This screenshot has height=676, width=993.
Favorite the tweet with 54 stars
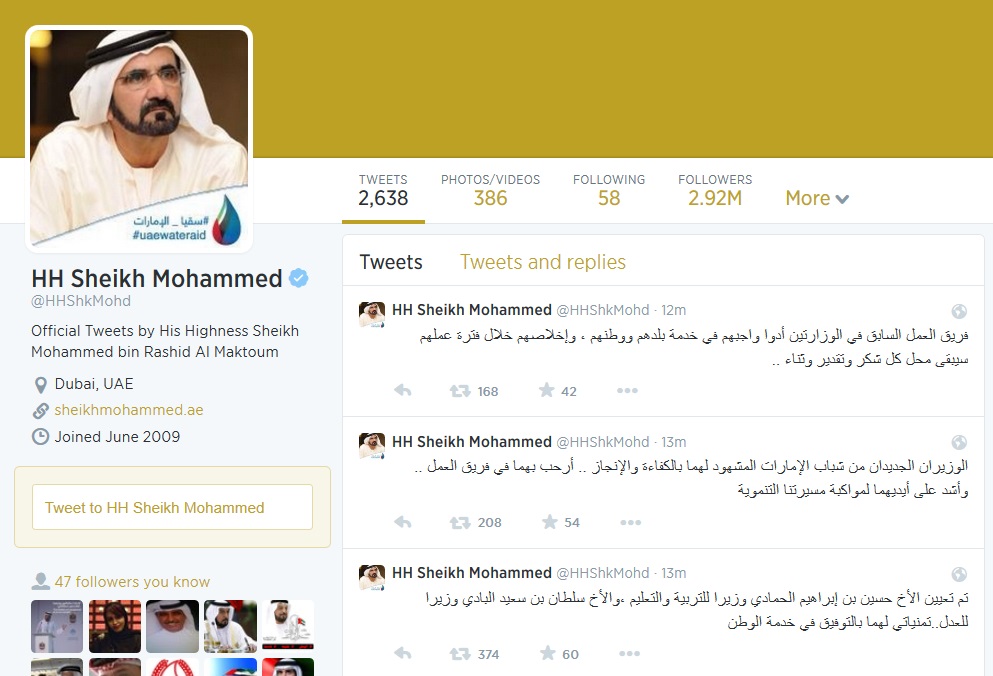click(x=550, y=521)
